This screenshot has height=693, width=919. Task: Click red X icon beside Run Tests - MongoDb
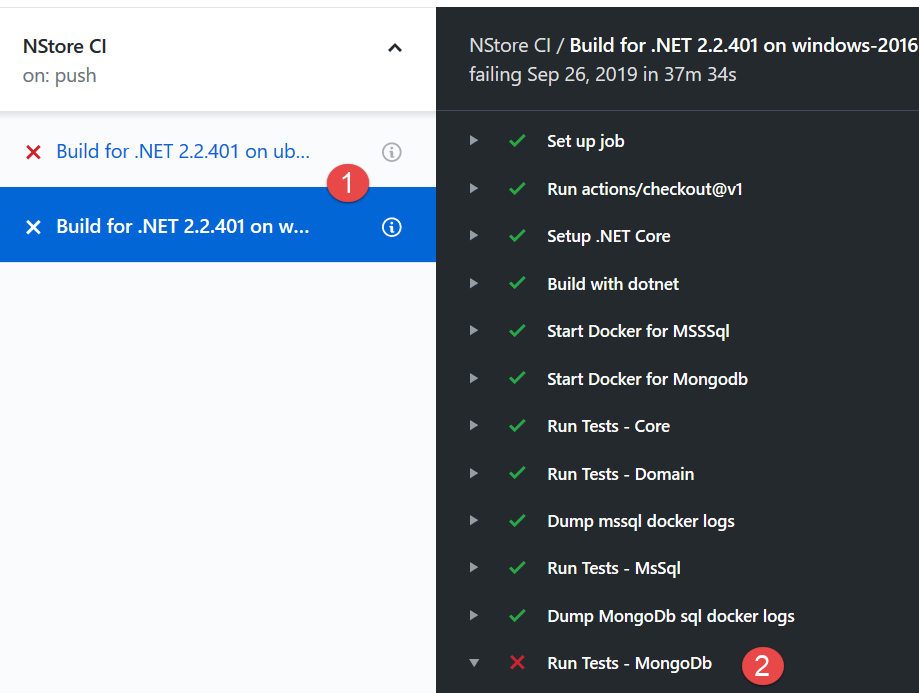tap(517, 663)
